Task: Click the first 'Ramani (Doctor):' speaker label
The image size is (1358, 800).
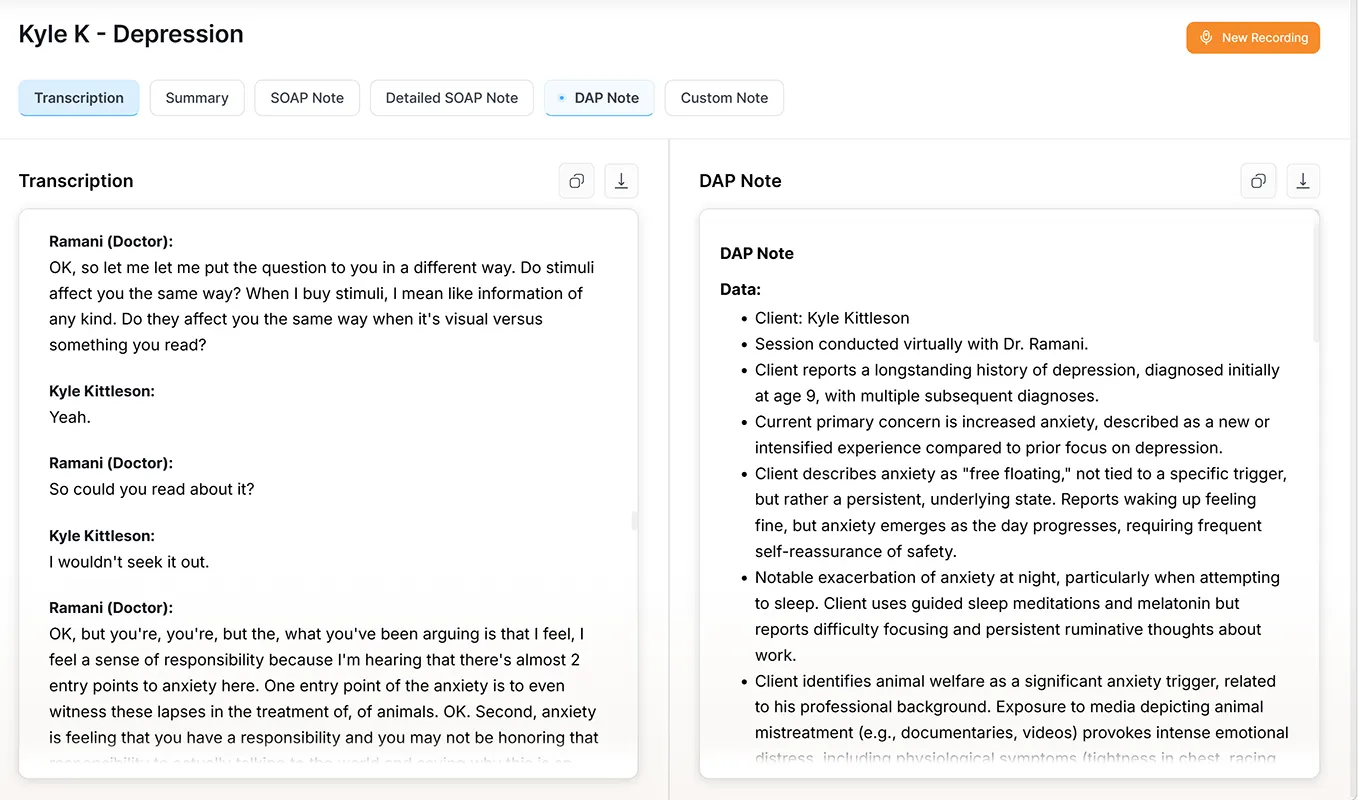Action: click(x=111, y=241)
